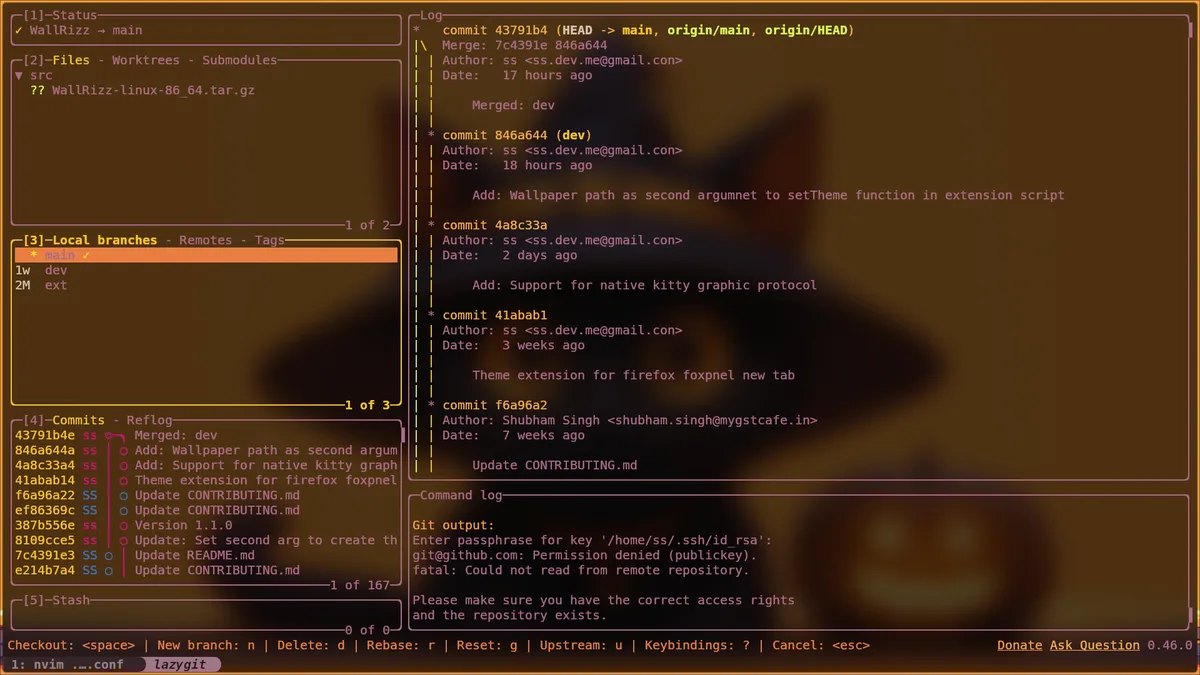Viewport: 1200px width, 675px height.
Task: Select commit 41abab14 Theme extension
Action: [206, 480]
